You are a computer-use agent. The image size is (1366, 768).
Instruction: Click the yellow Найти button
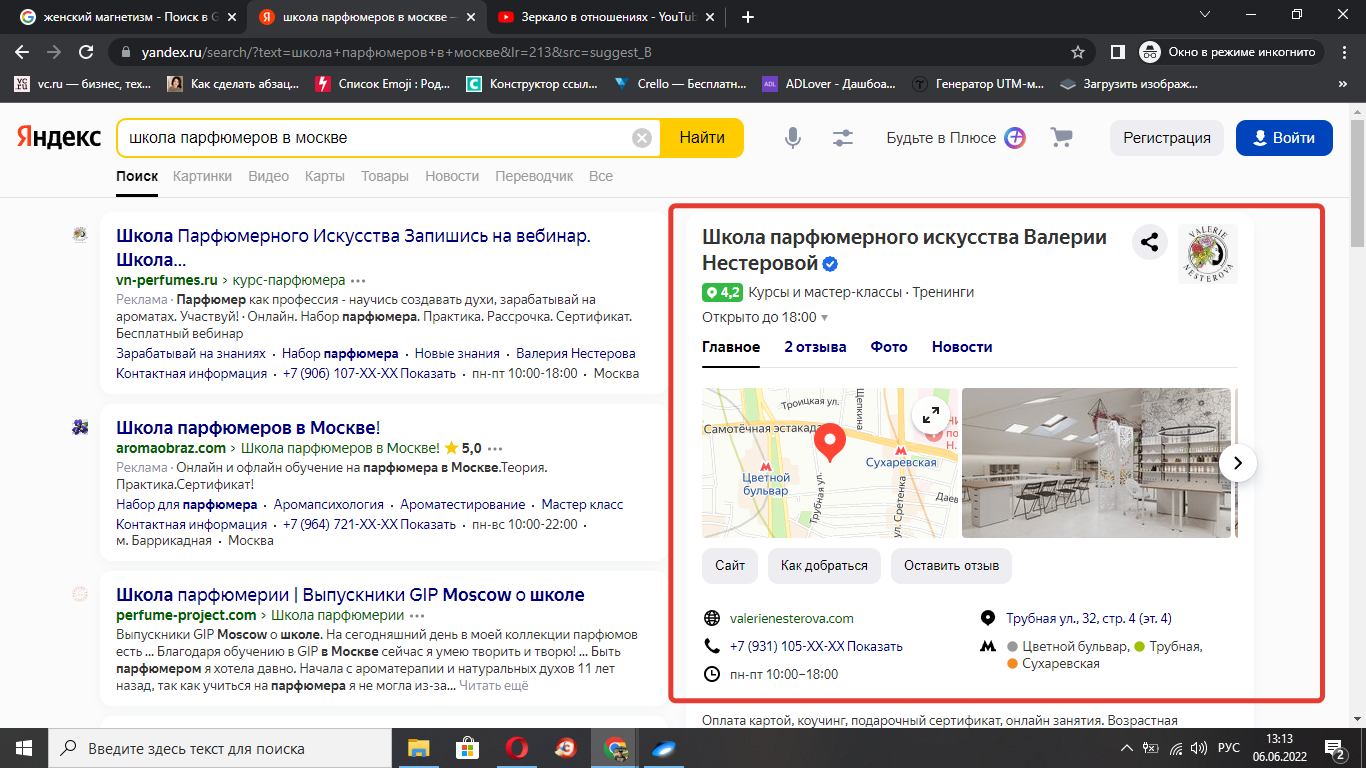[702, 138]
